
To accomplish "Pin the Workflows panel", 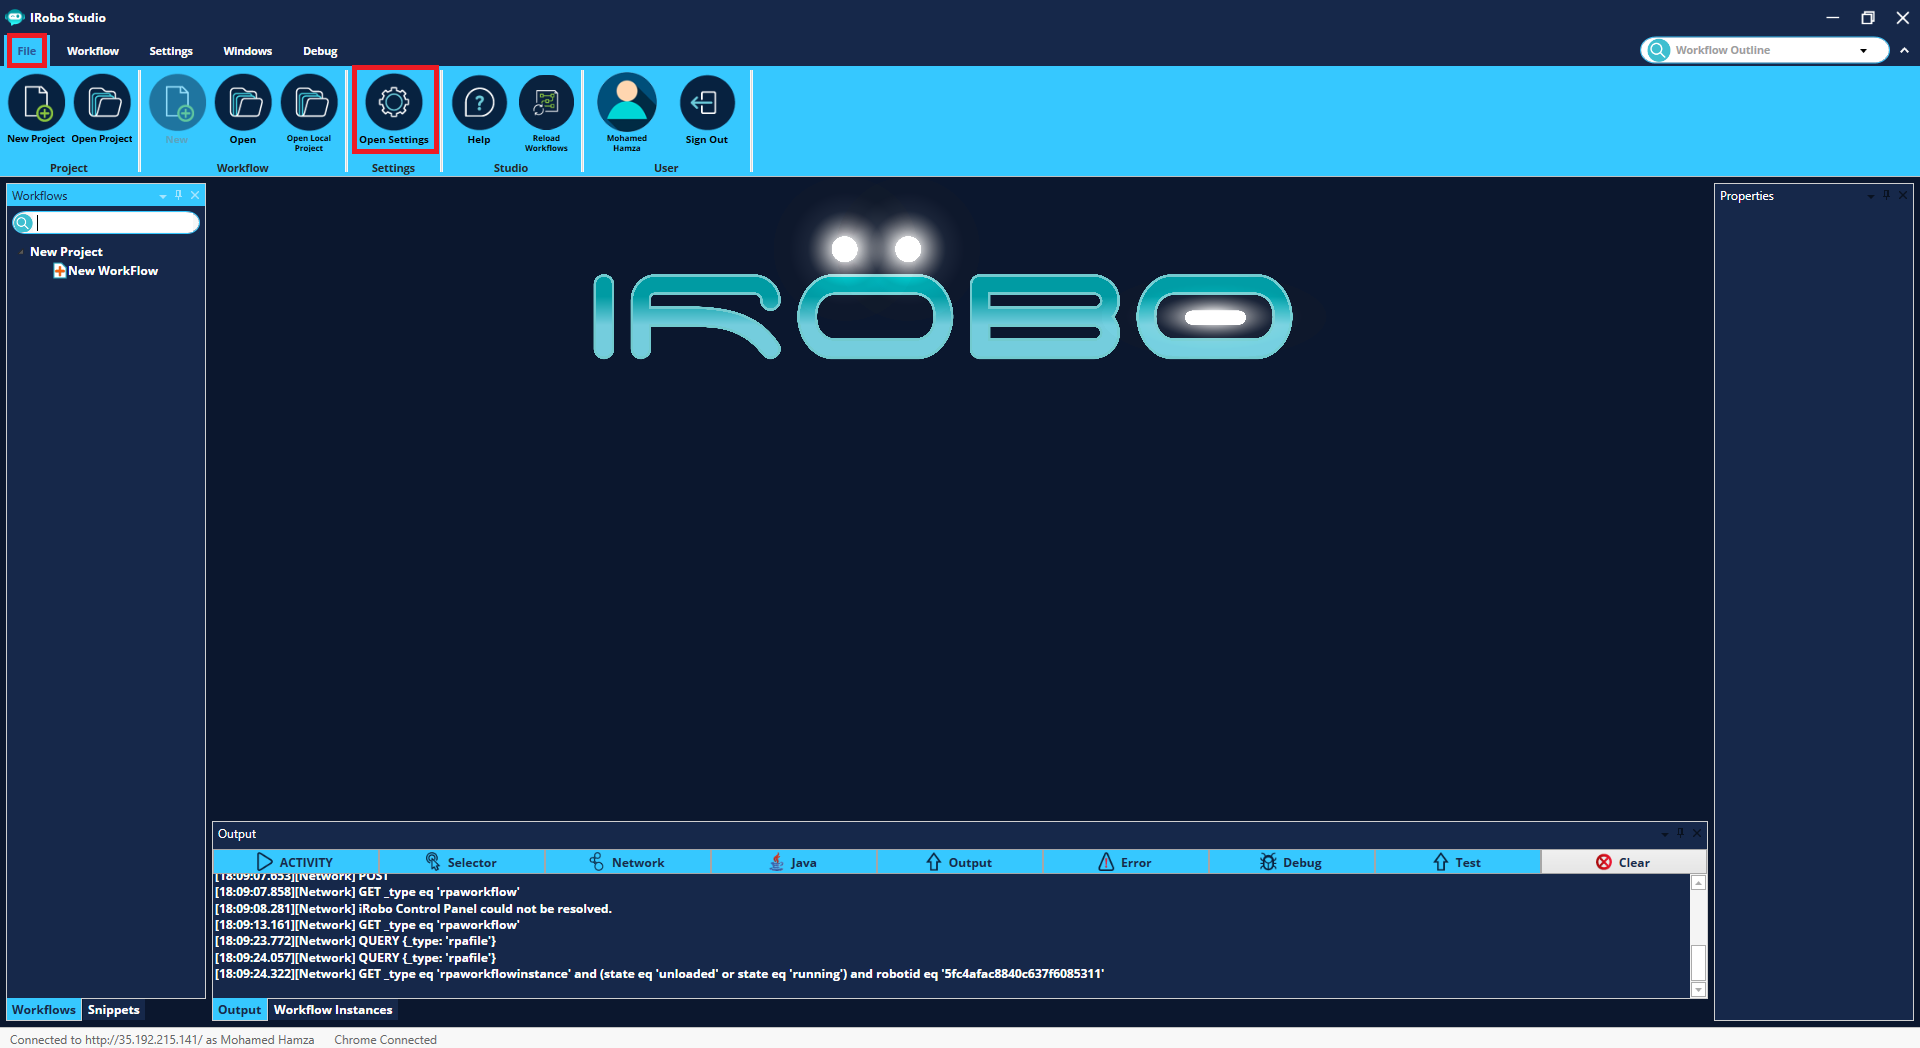I will pyautogui.click(x=179, y=195).
